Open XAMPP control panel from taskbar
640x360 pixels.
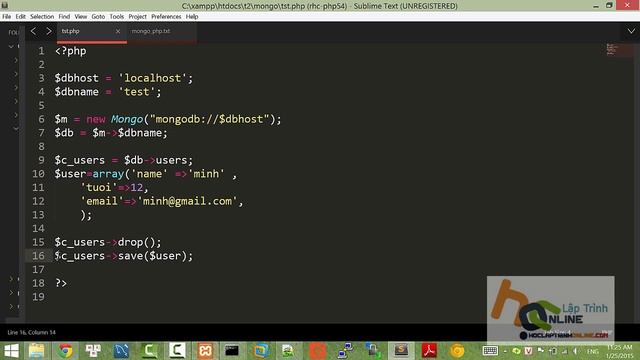(x=205, y=351)
